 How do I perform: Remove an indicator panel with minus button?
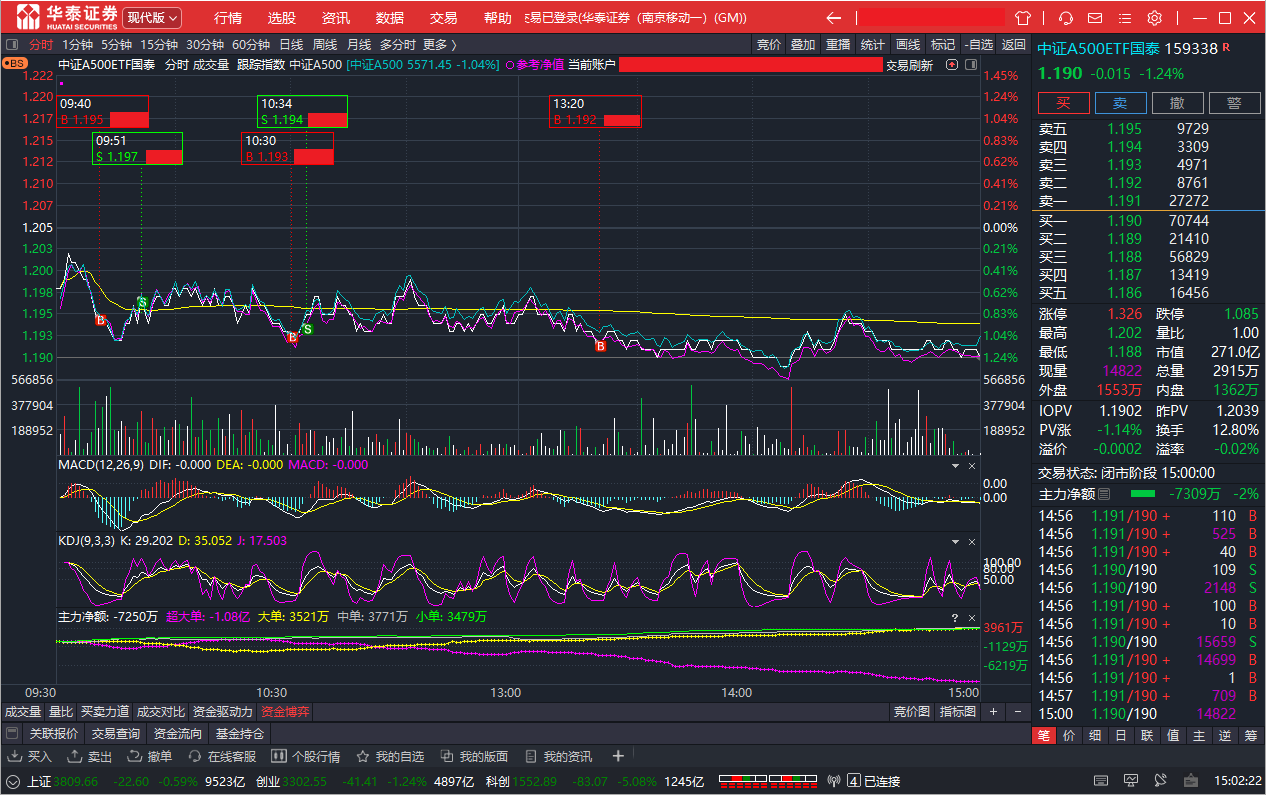pos(1017,712)
